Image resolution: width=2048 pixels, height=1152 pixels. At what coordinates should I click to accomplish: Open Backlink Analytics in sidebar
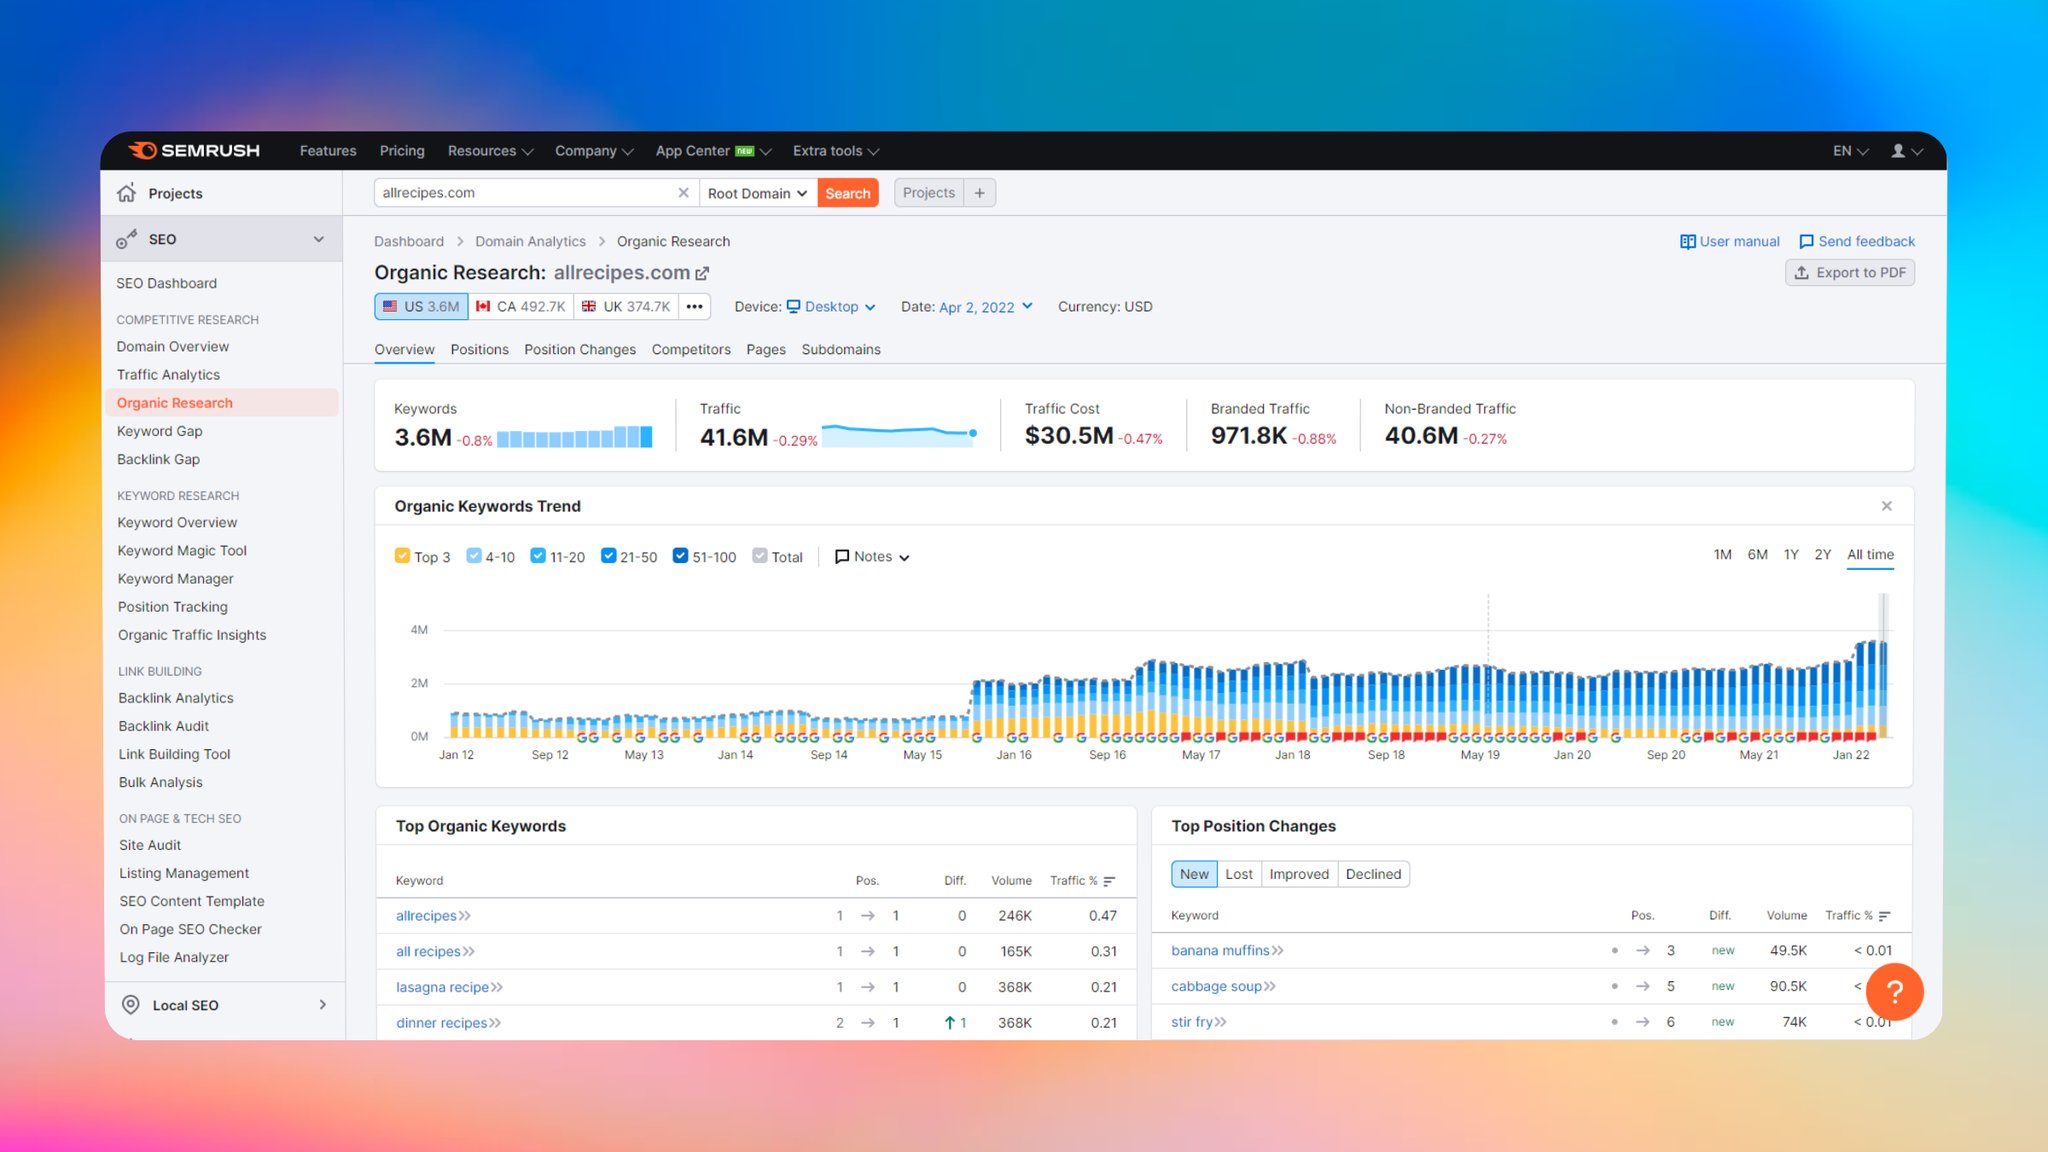[176, 698]
